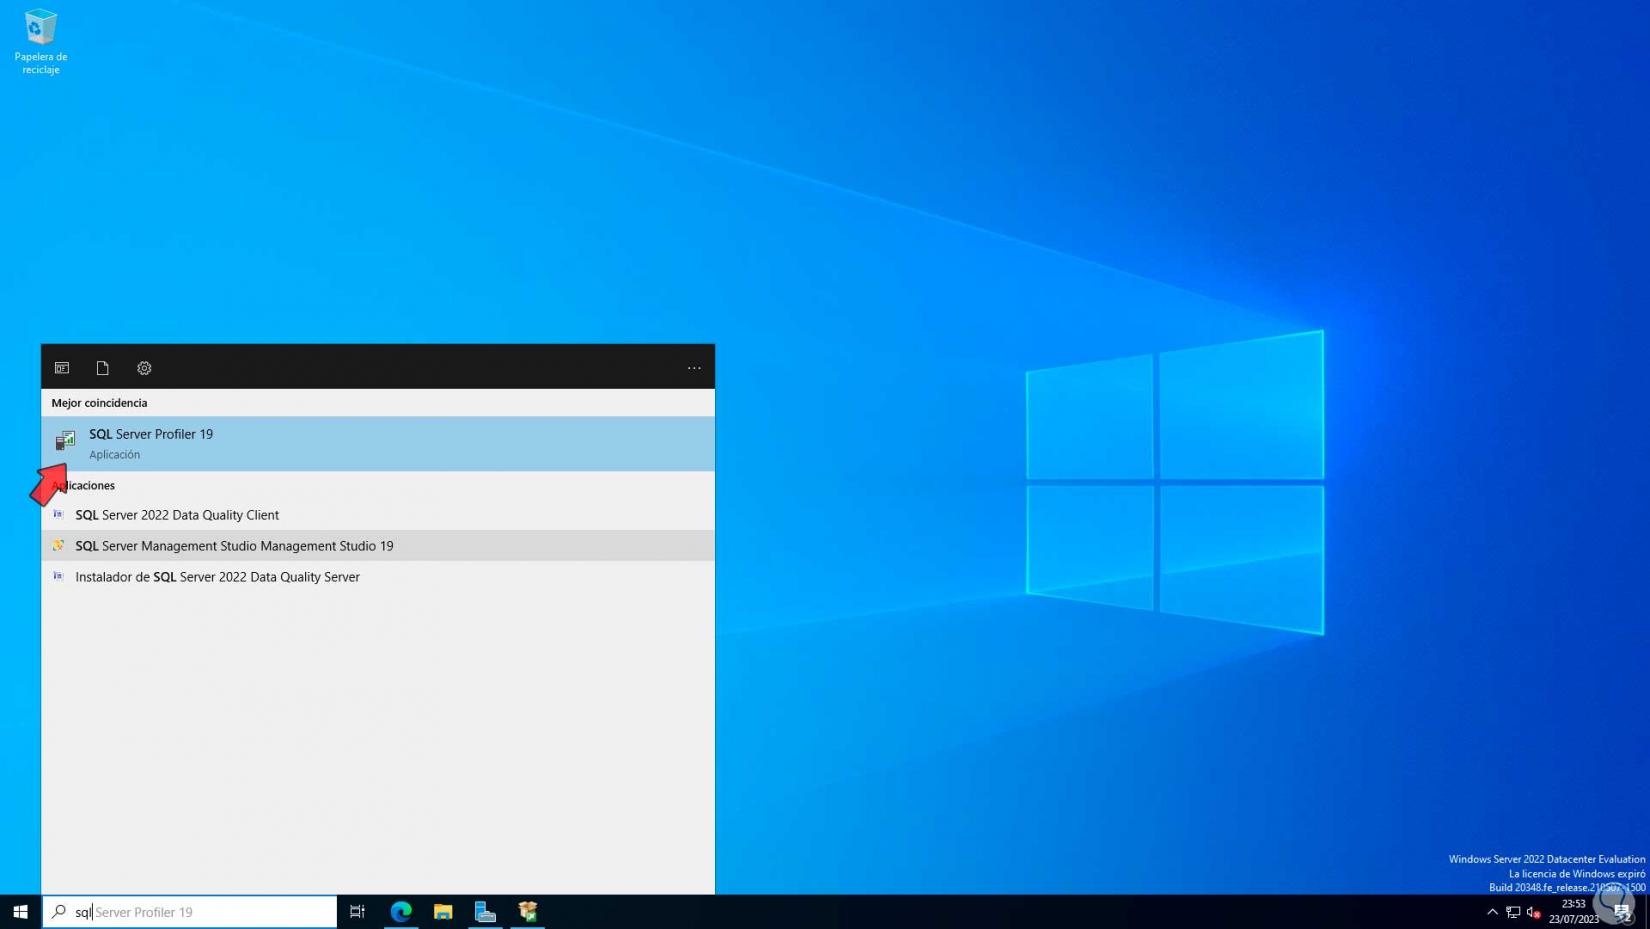Open the search panel more options ellipsis
This screenshot has height=929, width=1650.
[694, 368]
